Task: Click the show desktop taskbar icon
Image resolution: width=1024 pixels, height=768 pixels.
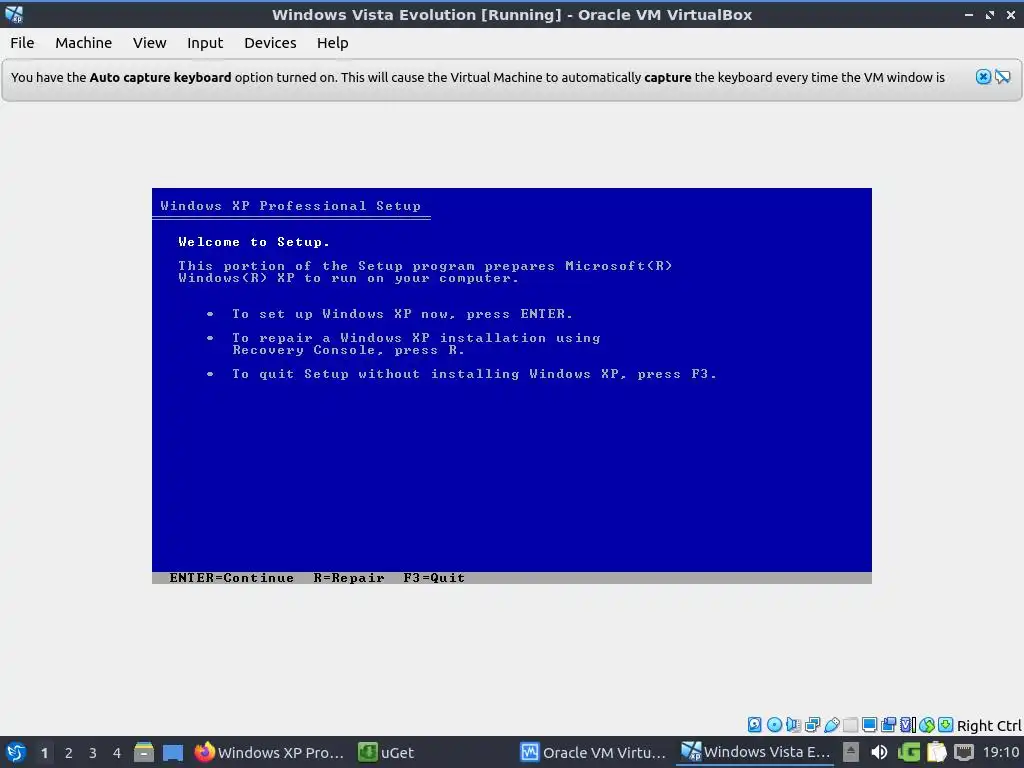Action: [x=172, y=752]
